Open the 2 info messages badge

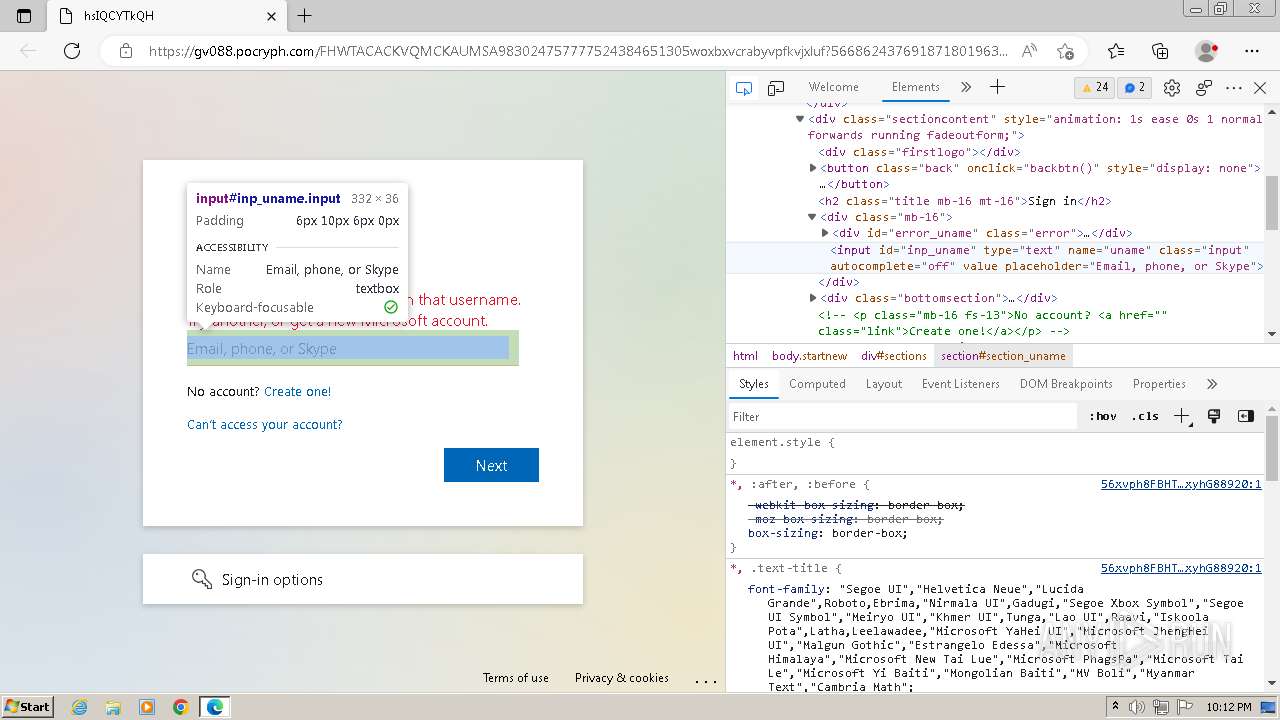(1135, 87)
